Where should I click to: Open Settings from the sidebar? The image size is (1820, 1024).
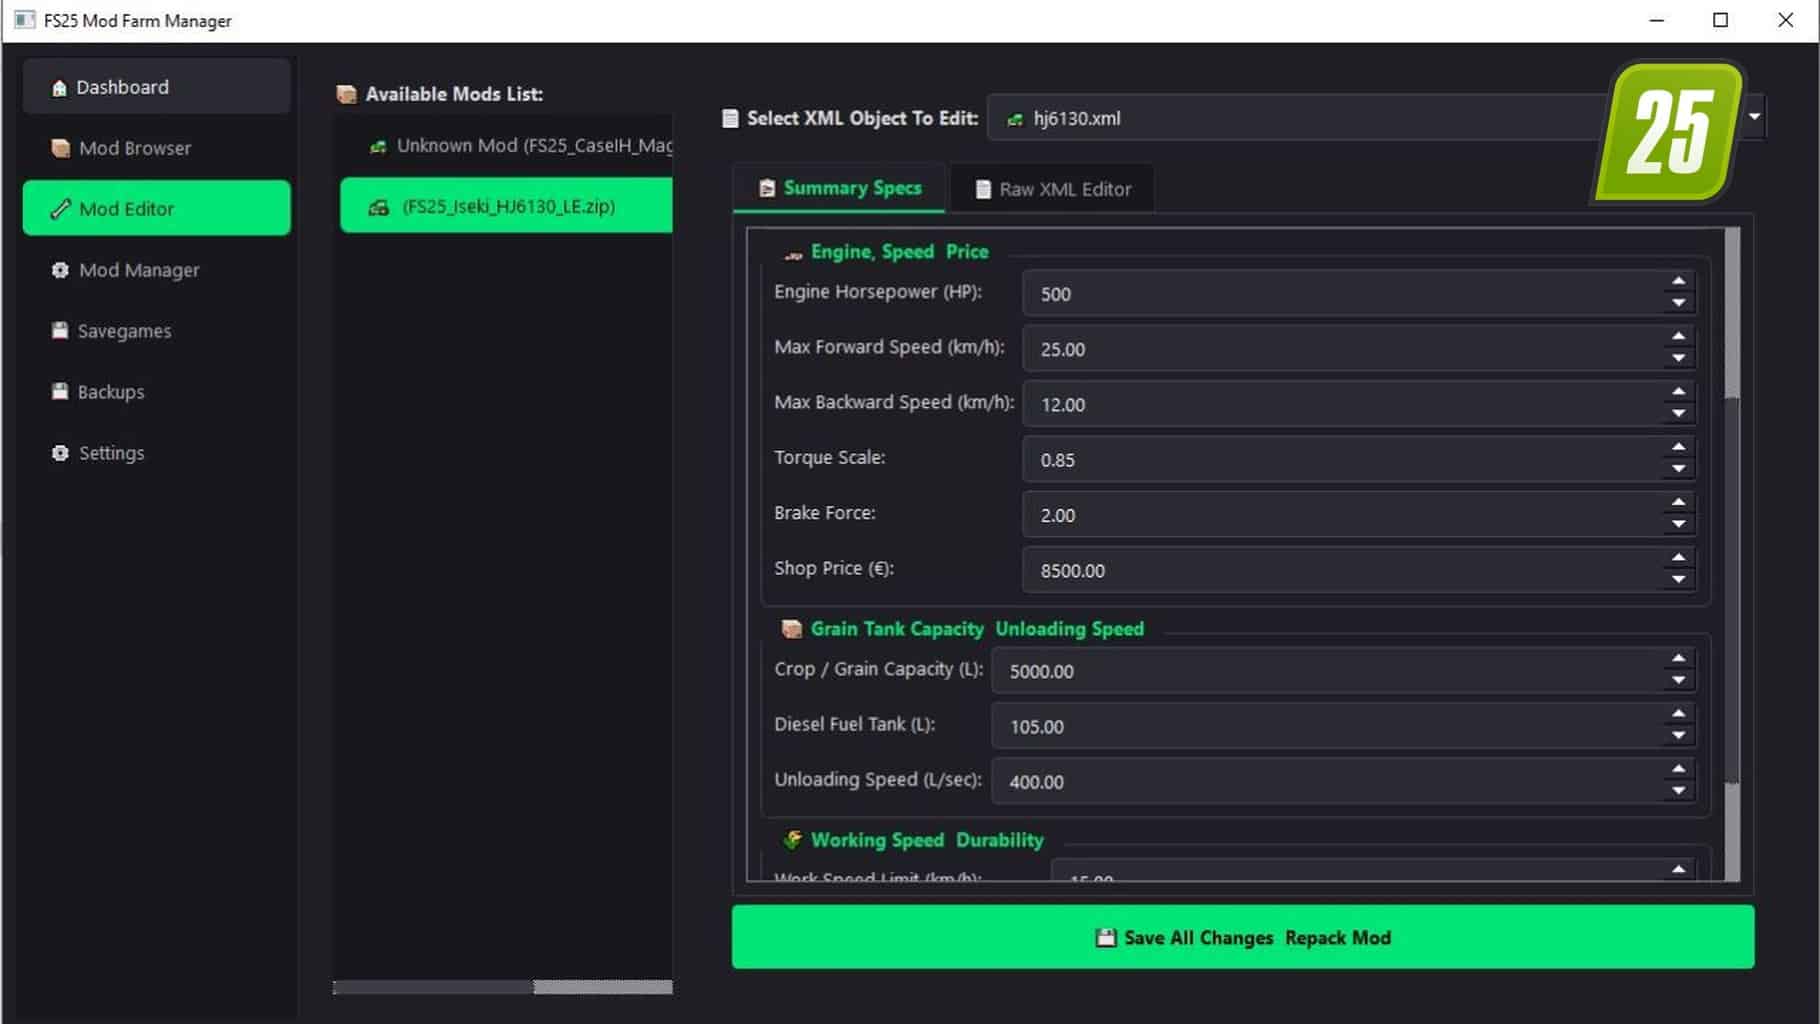click(157, 453)
